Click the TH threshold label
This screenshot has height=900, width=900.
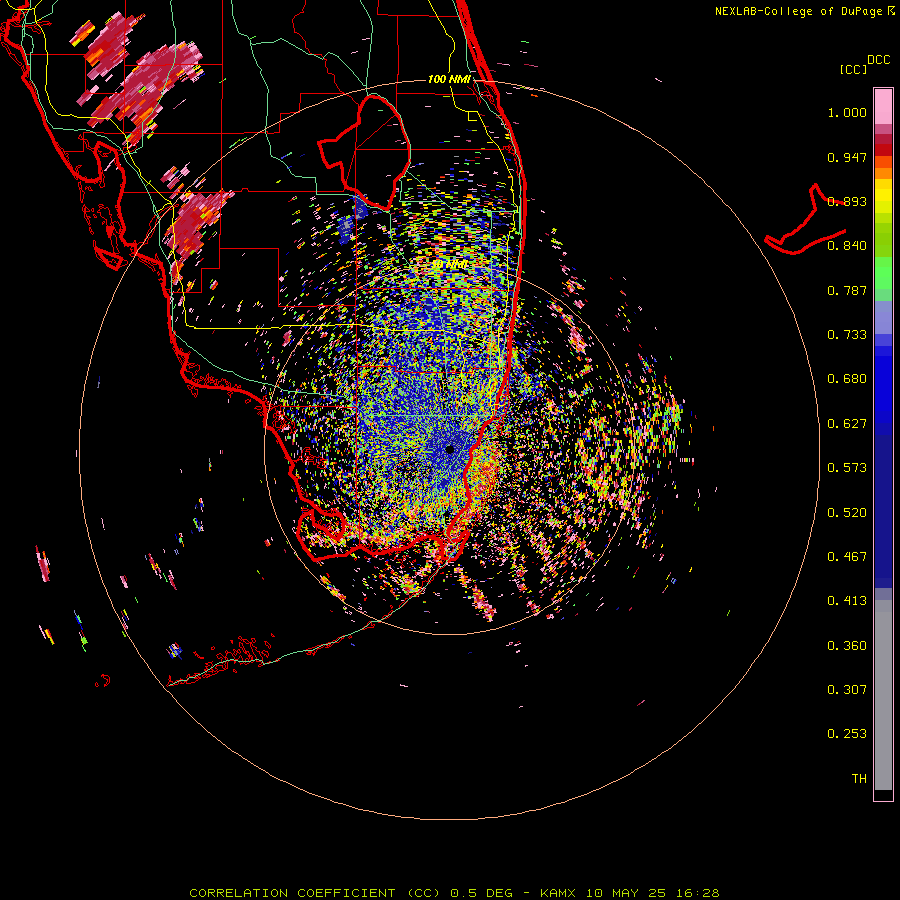coord(859,779)
